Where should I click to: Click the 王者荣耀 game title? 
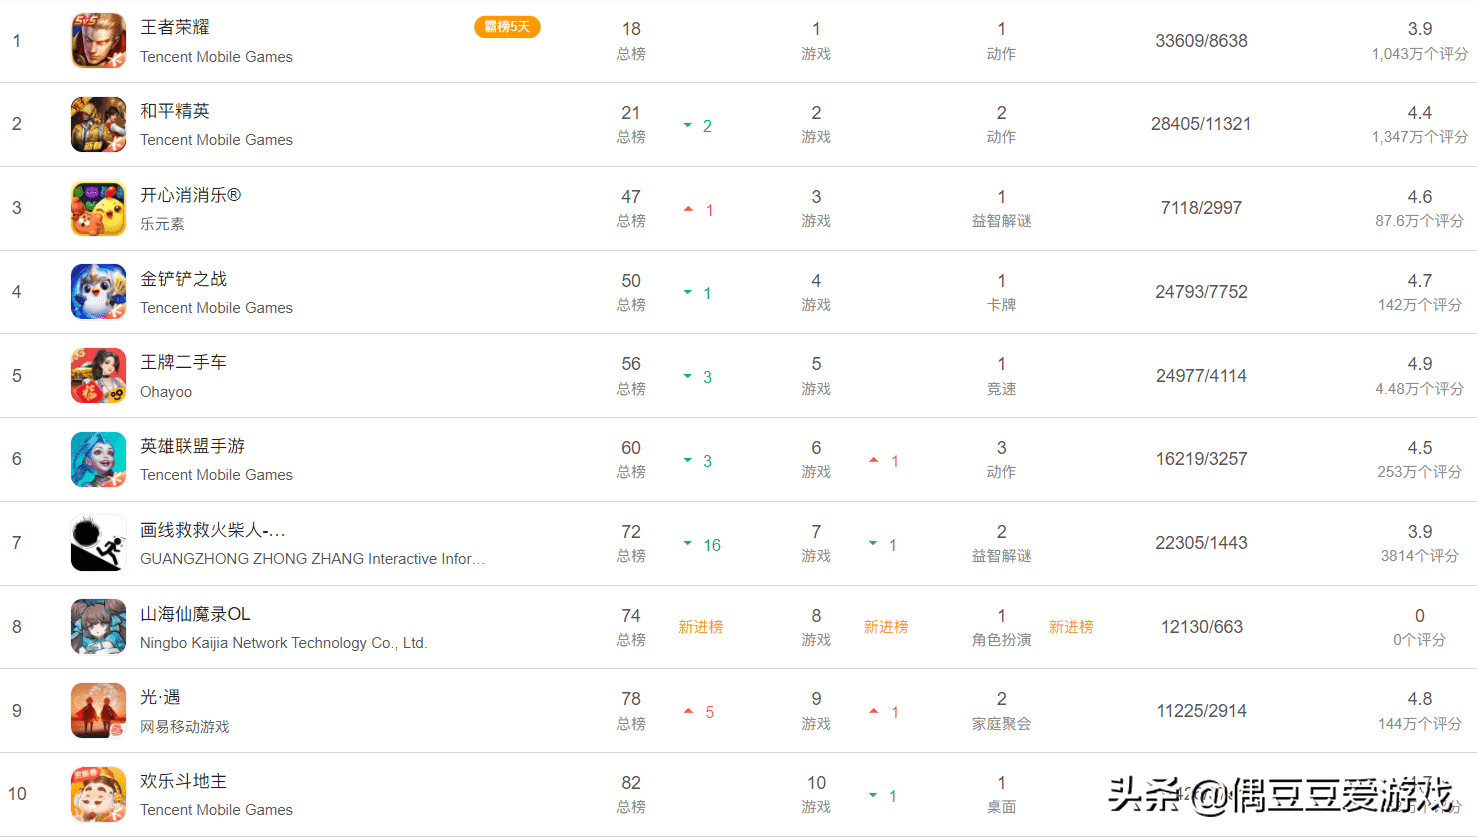click(175, 27)
